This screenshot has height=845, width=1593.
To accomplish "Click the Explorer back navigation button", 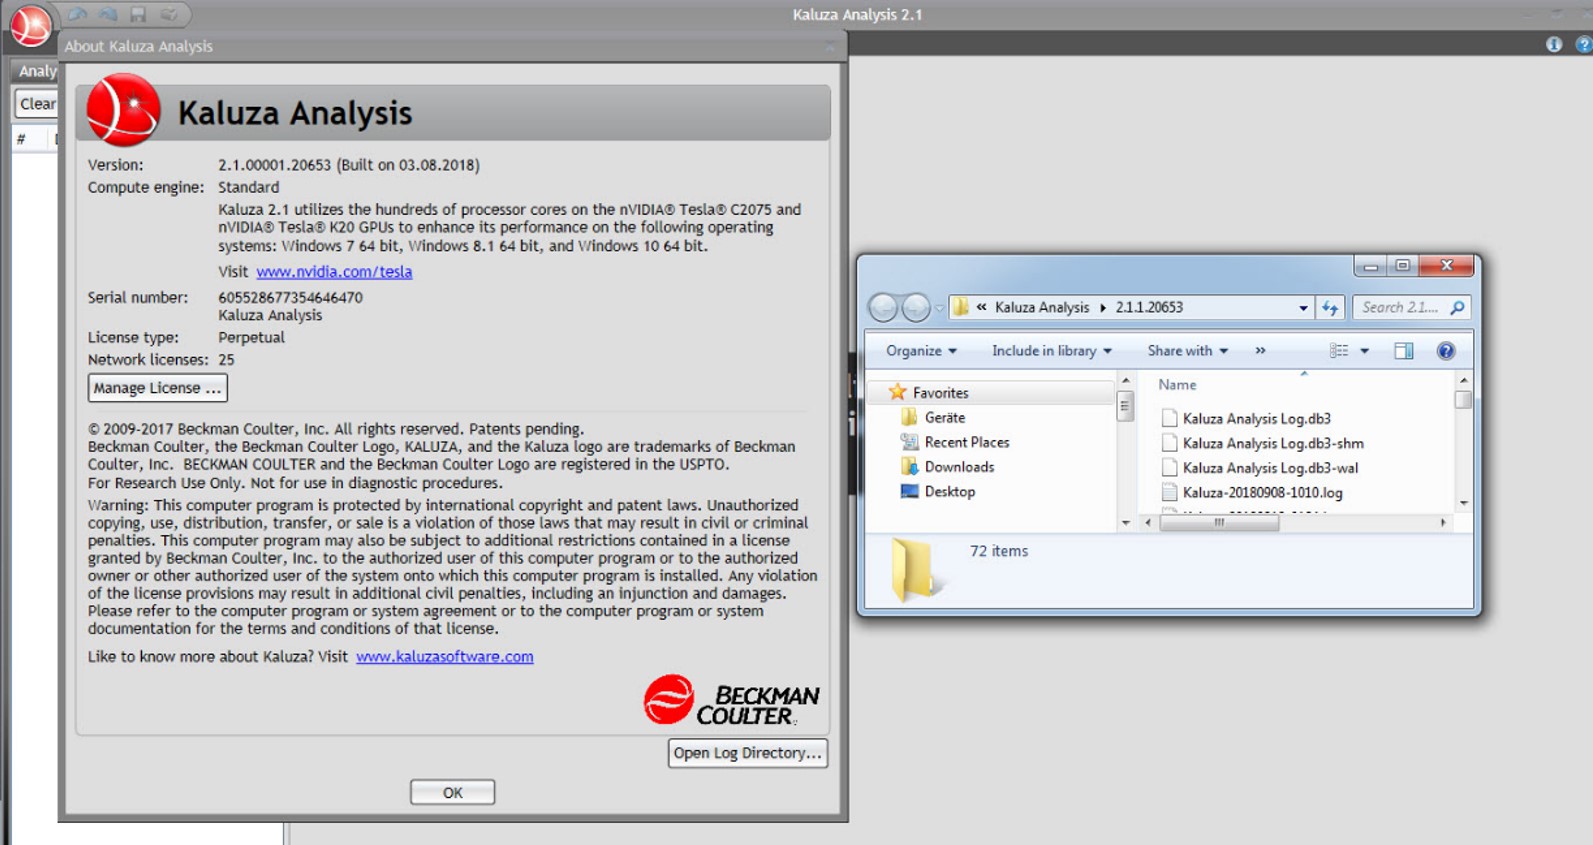I will pos(883,307).
